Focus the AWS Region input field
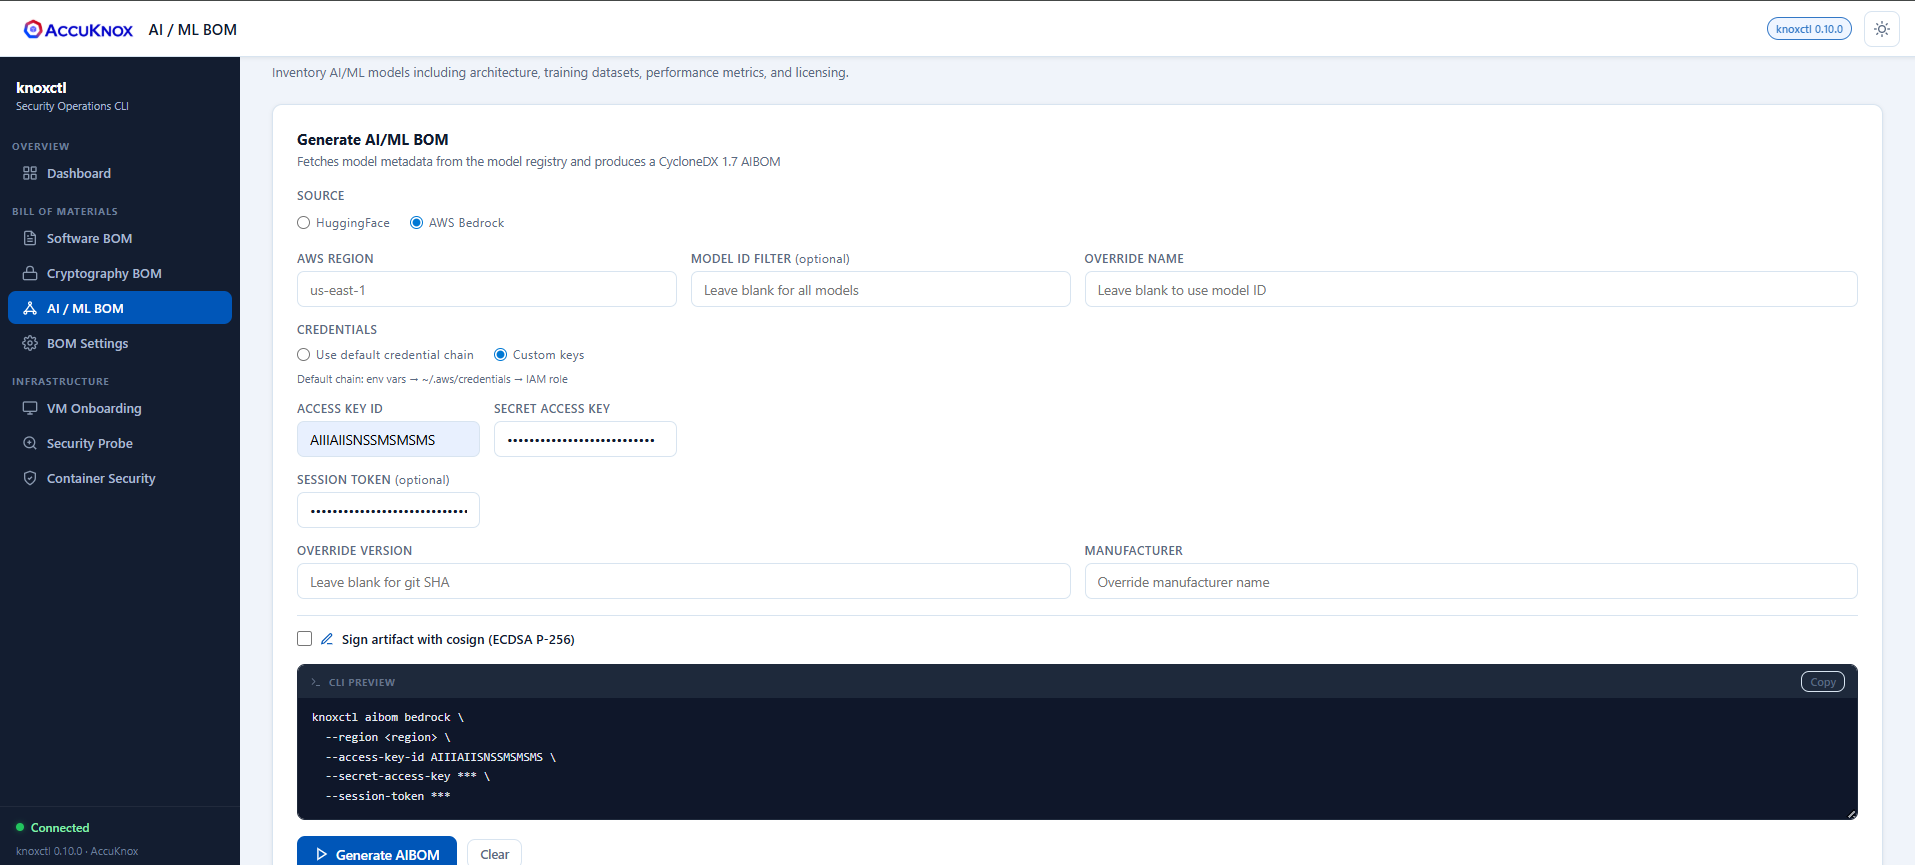 (x=487, y=290)
